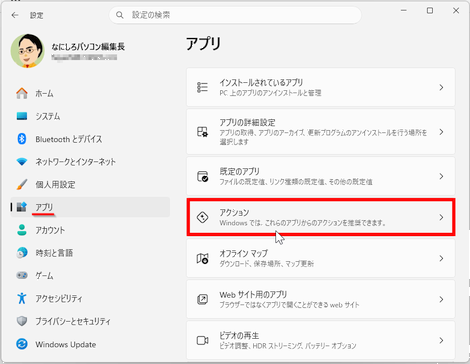470x364 pixels.
Task: Maximize the settings window
Action: tap(430, 11)
